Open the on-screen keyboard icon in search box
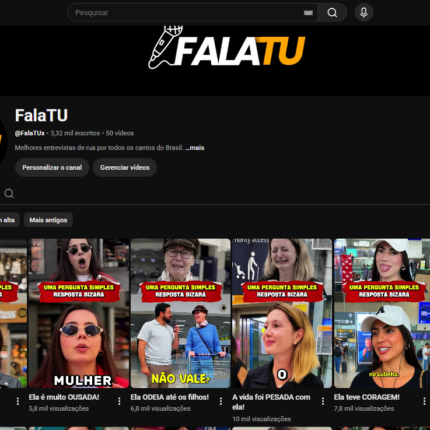Viewport: 430px width, 430px height. coord(308,13)
